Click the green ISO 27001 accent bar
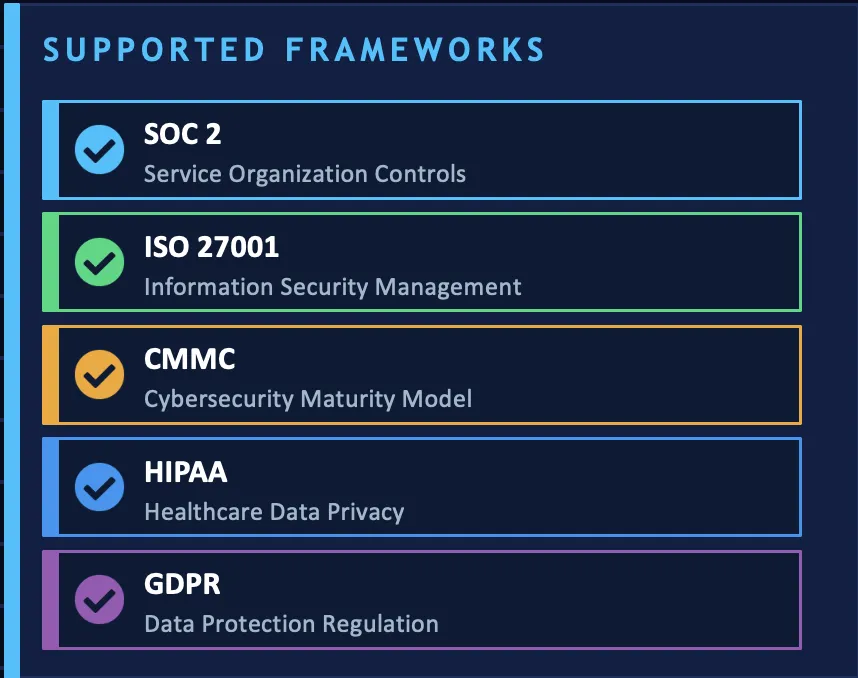Viewport: 858px width, 678px height. point(50,262)
